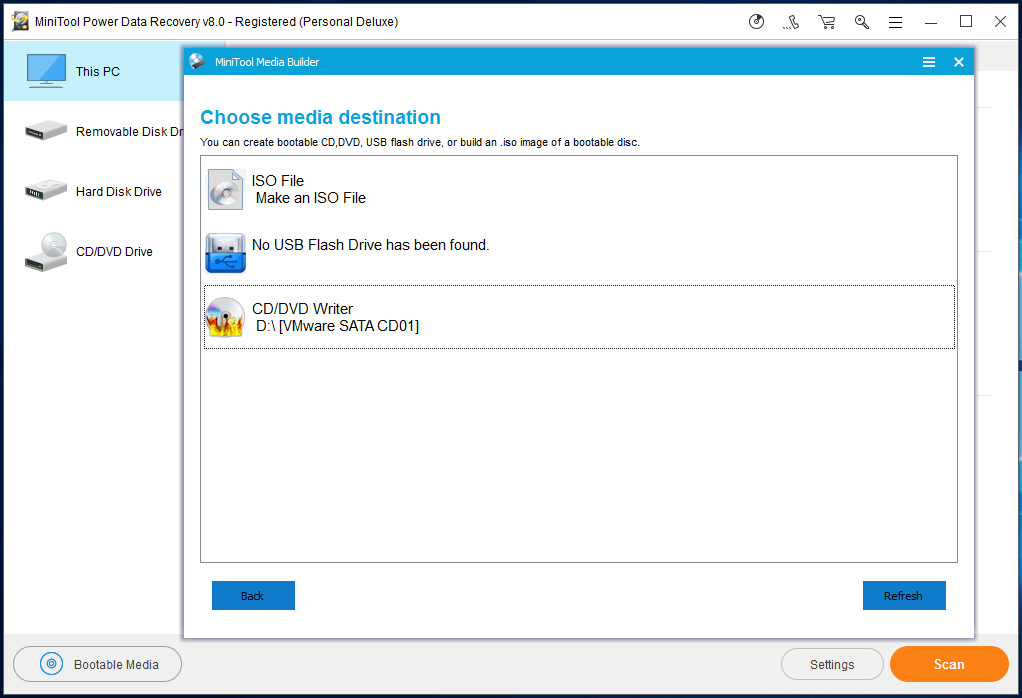Start Scan with the orange button
Screen dimensions: 1022x698
pos(949,664)
